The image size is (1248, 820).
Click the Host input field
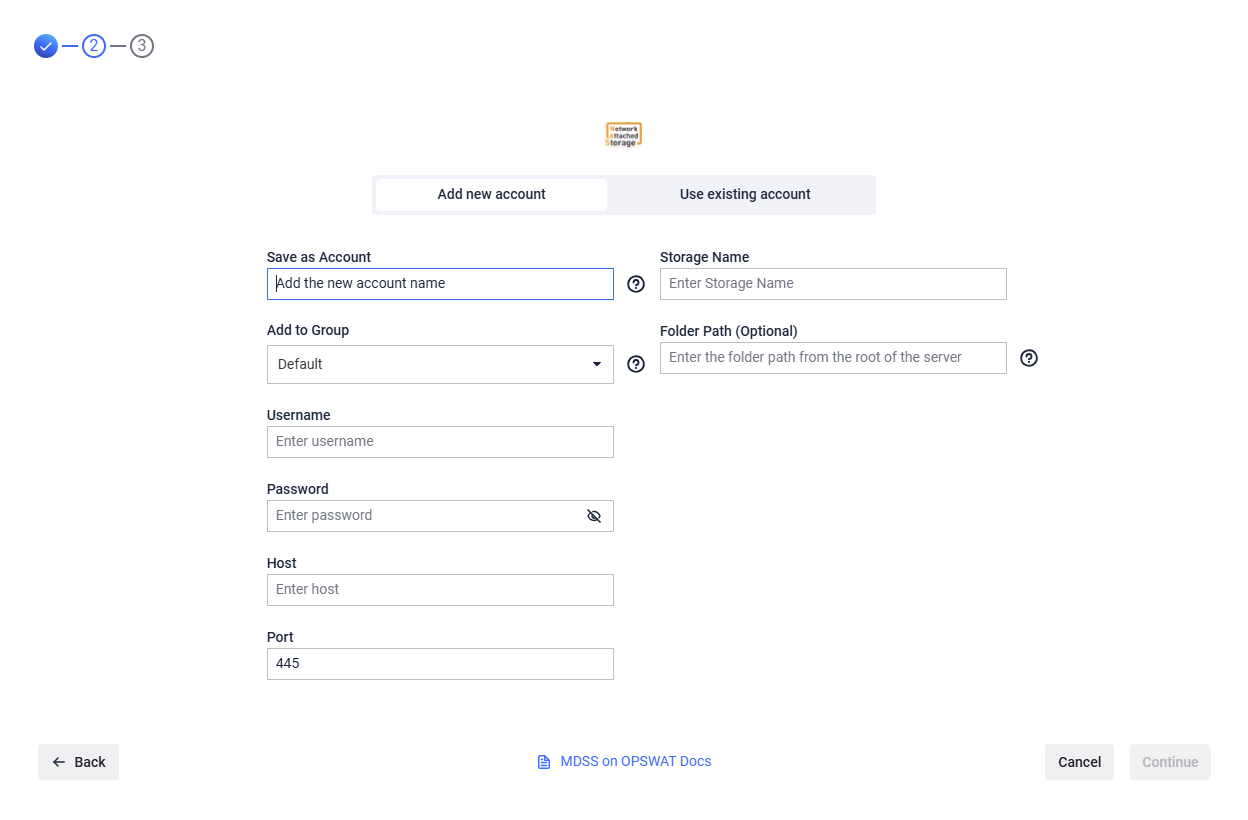440,590
